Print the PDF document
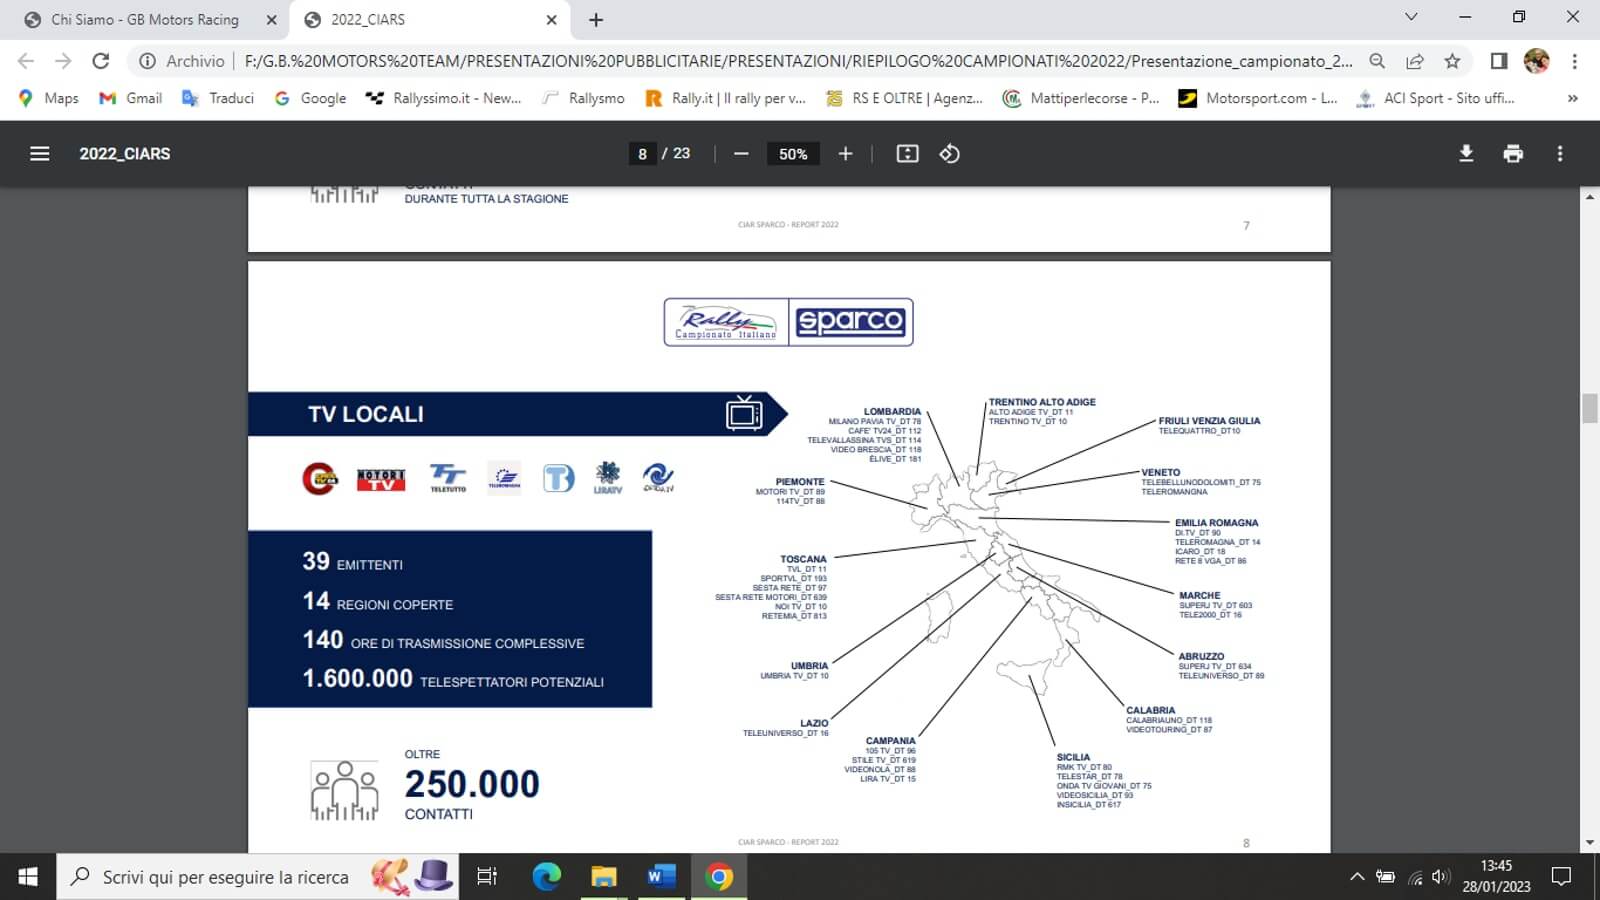This screenshot has height=900, width=1600. pos(1513,153)
